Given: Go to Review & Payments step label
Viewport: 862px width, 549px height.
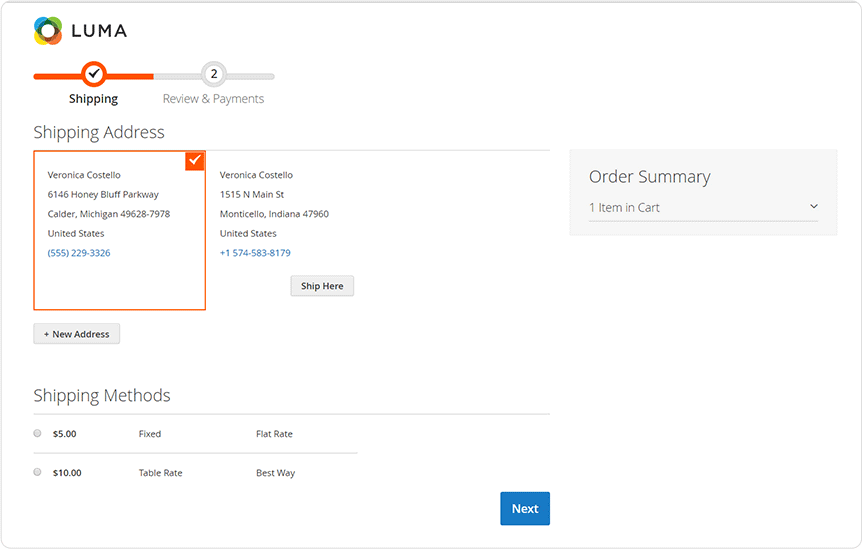Looking at the screenshot, I should point(213,99).
